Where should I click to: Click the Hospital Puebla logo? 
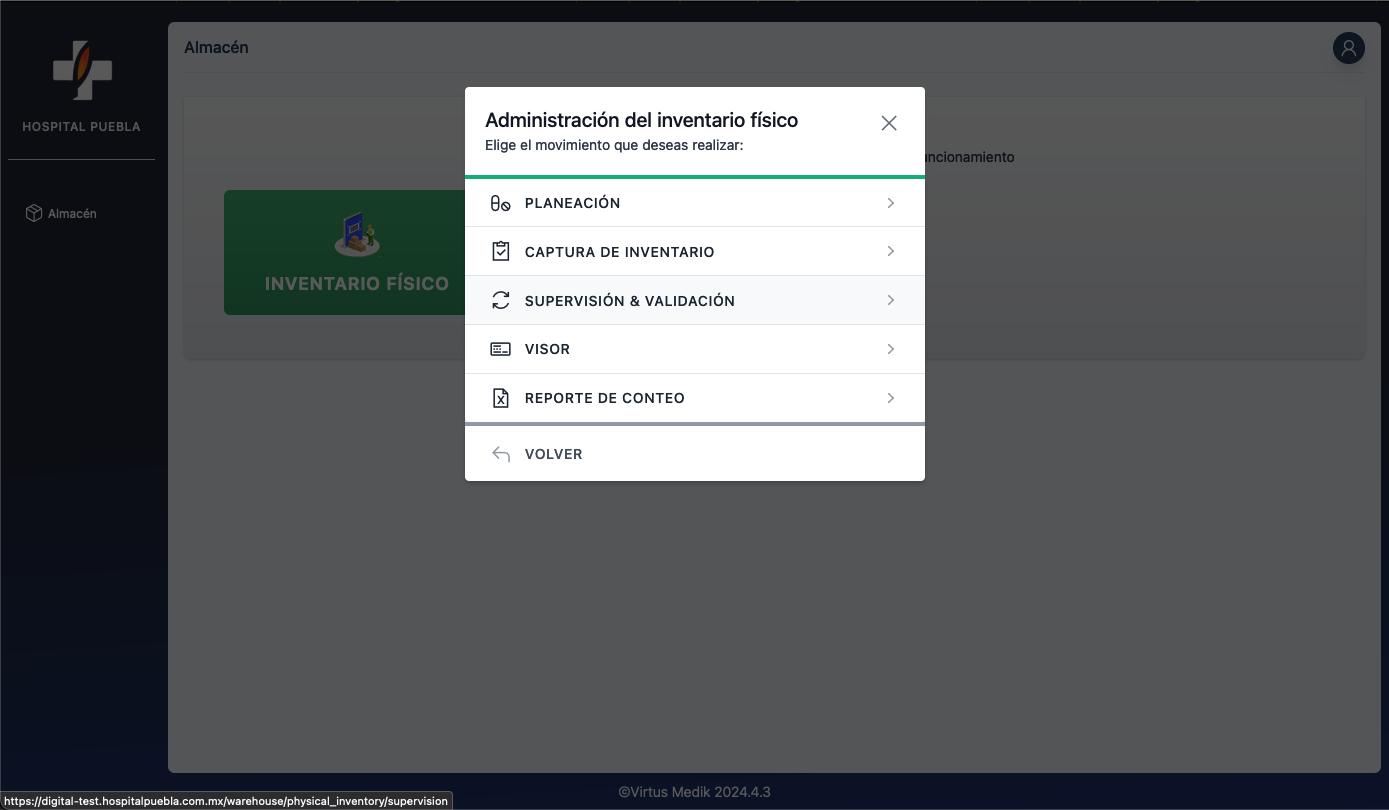pos(82,71)
